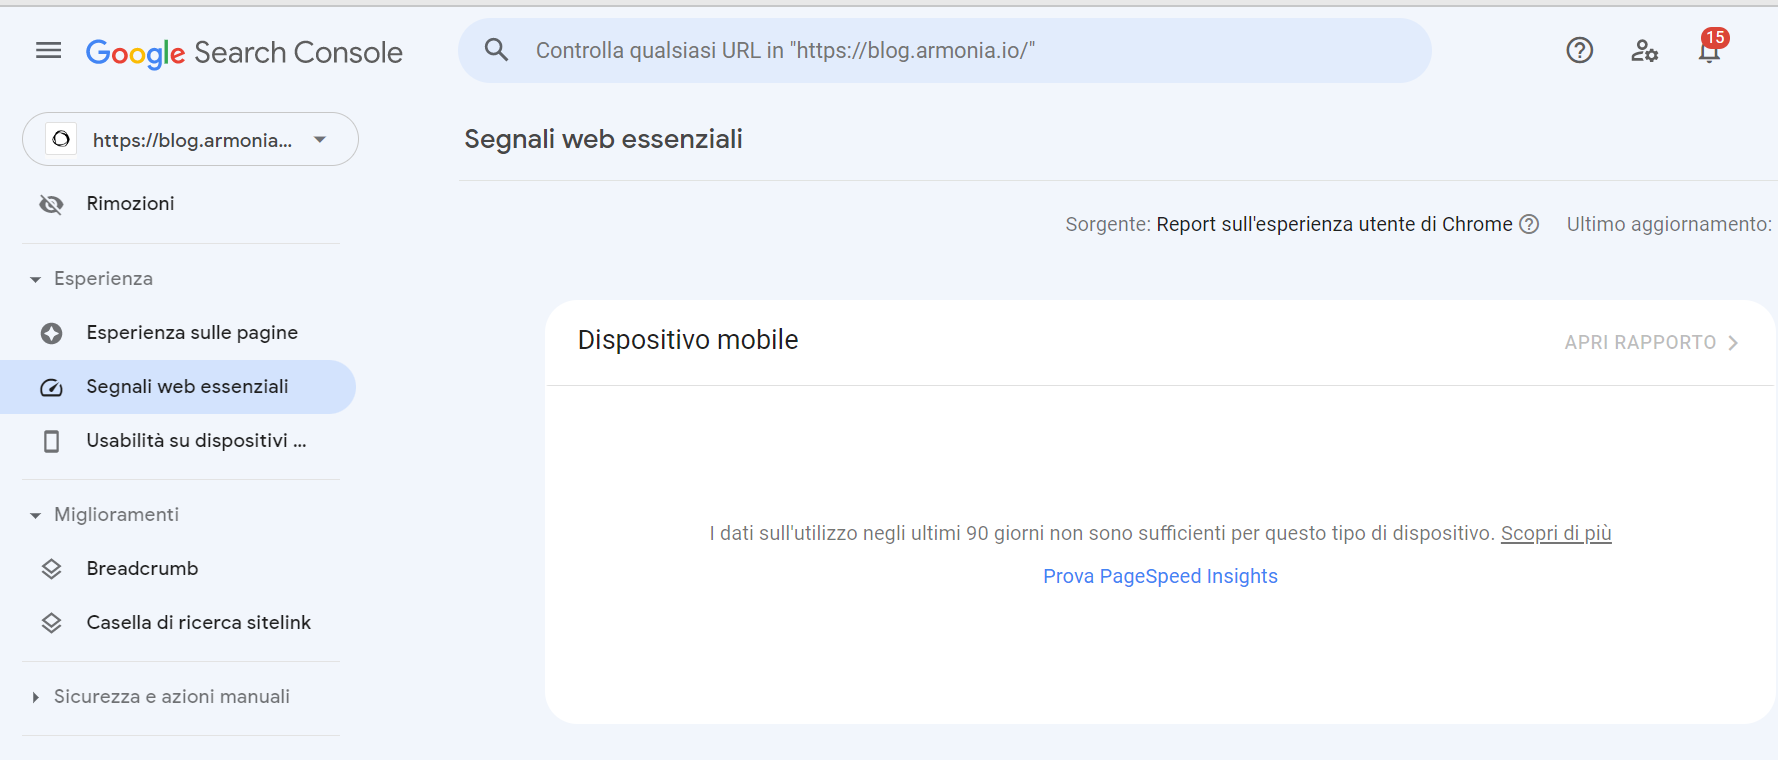Collapse the Esperienza section
Screen dimensions: 1778x760
36,279
